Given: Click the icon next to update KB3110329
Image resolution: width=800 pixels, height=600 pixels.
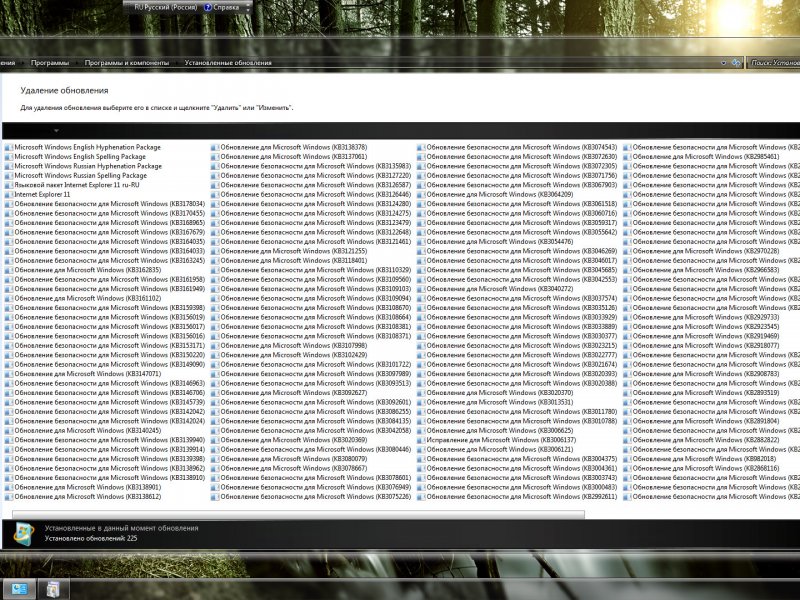Looking at the screenshot, I should coord(215,270).
